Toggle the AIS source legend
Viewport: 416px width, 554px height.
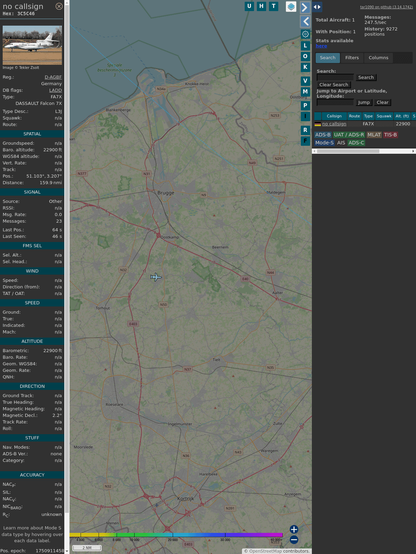click(x=341, y=143)
